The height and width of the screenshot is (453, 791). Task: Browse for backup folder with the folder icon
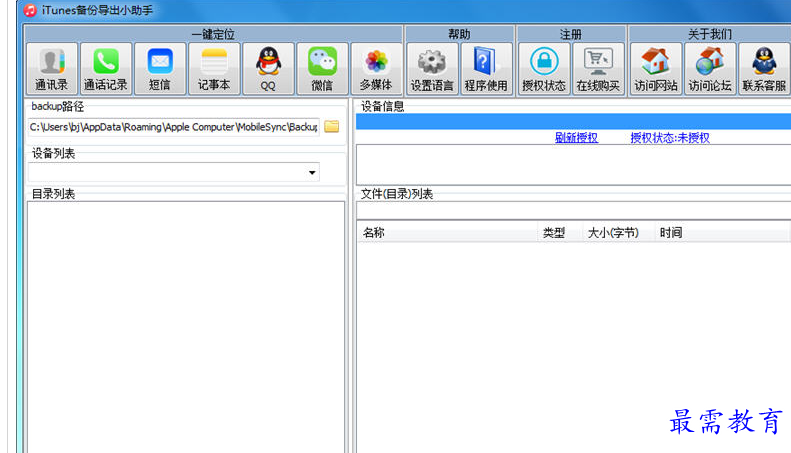(x=331, y=126)
